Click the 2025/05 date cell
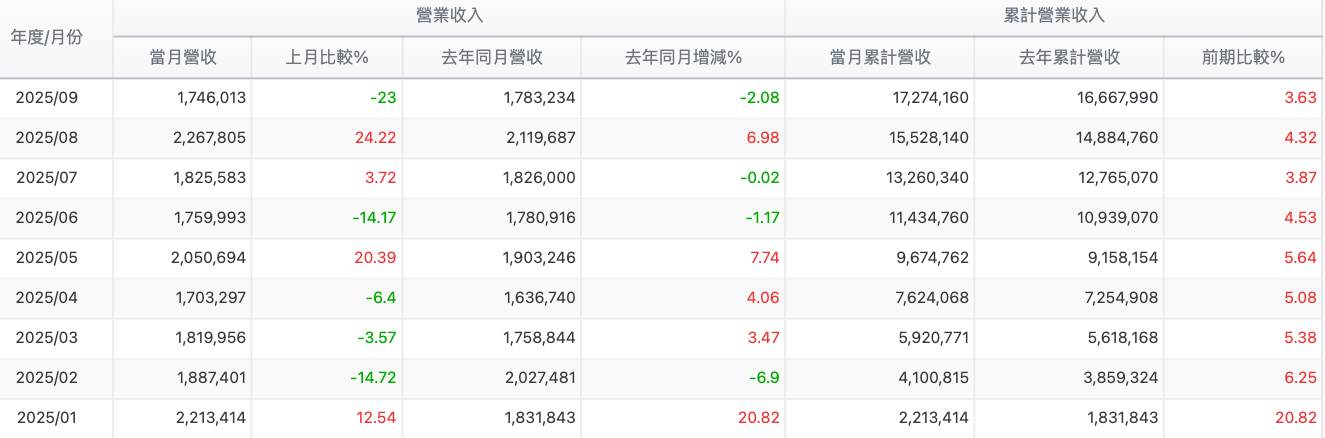Screen dimensions: 1325x438 pos(47,258)
